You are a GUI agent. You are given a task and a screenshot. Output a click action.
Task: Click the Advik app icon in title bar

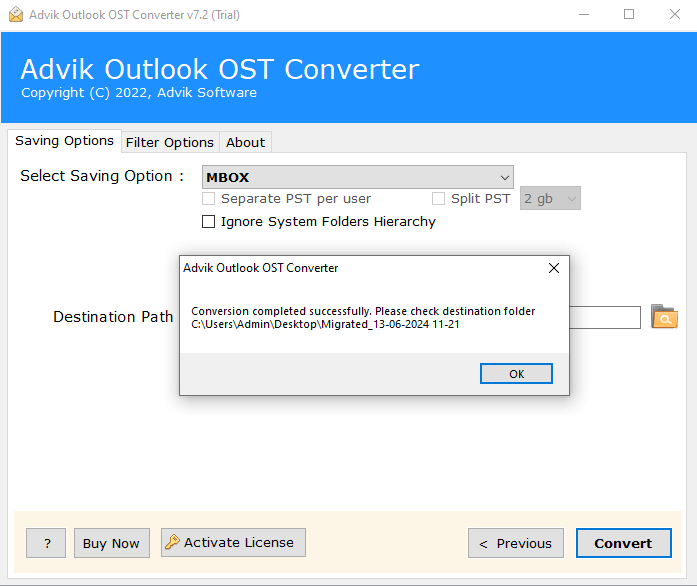[x=16, y=15]
